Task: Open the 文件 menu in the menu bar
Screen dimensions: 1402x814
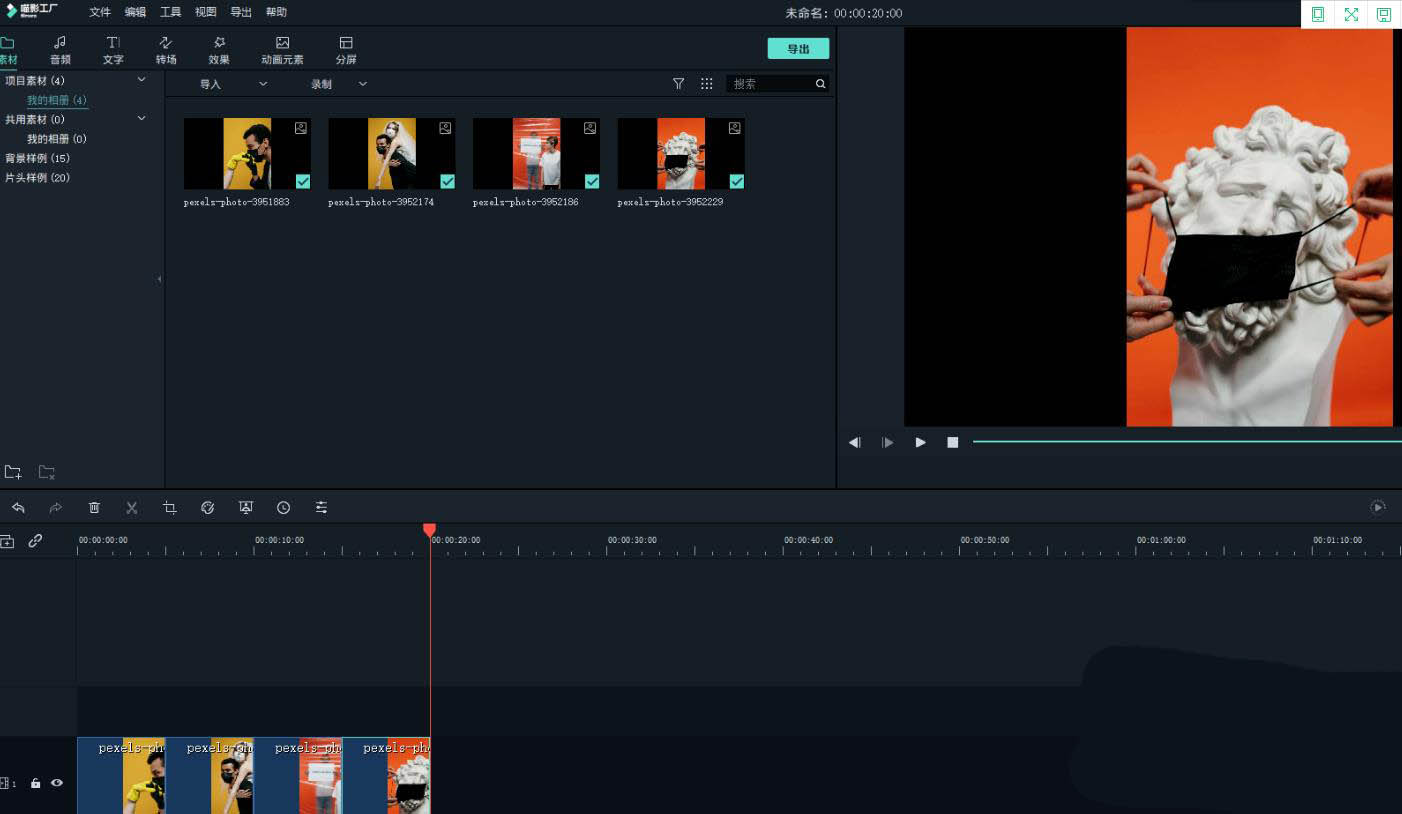Action: coord(100,12)
